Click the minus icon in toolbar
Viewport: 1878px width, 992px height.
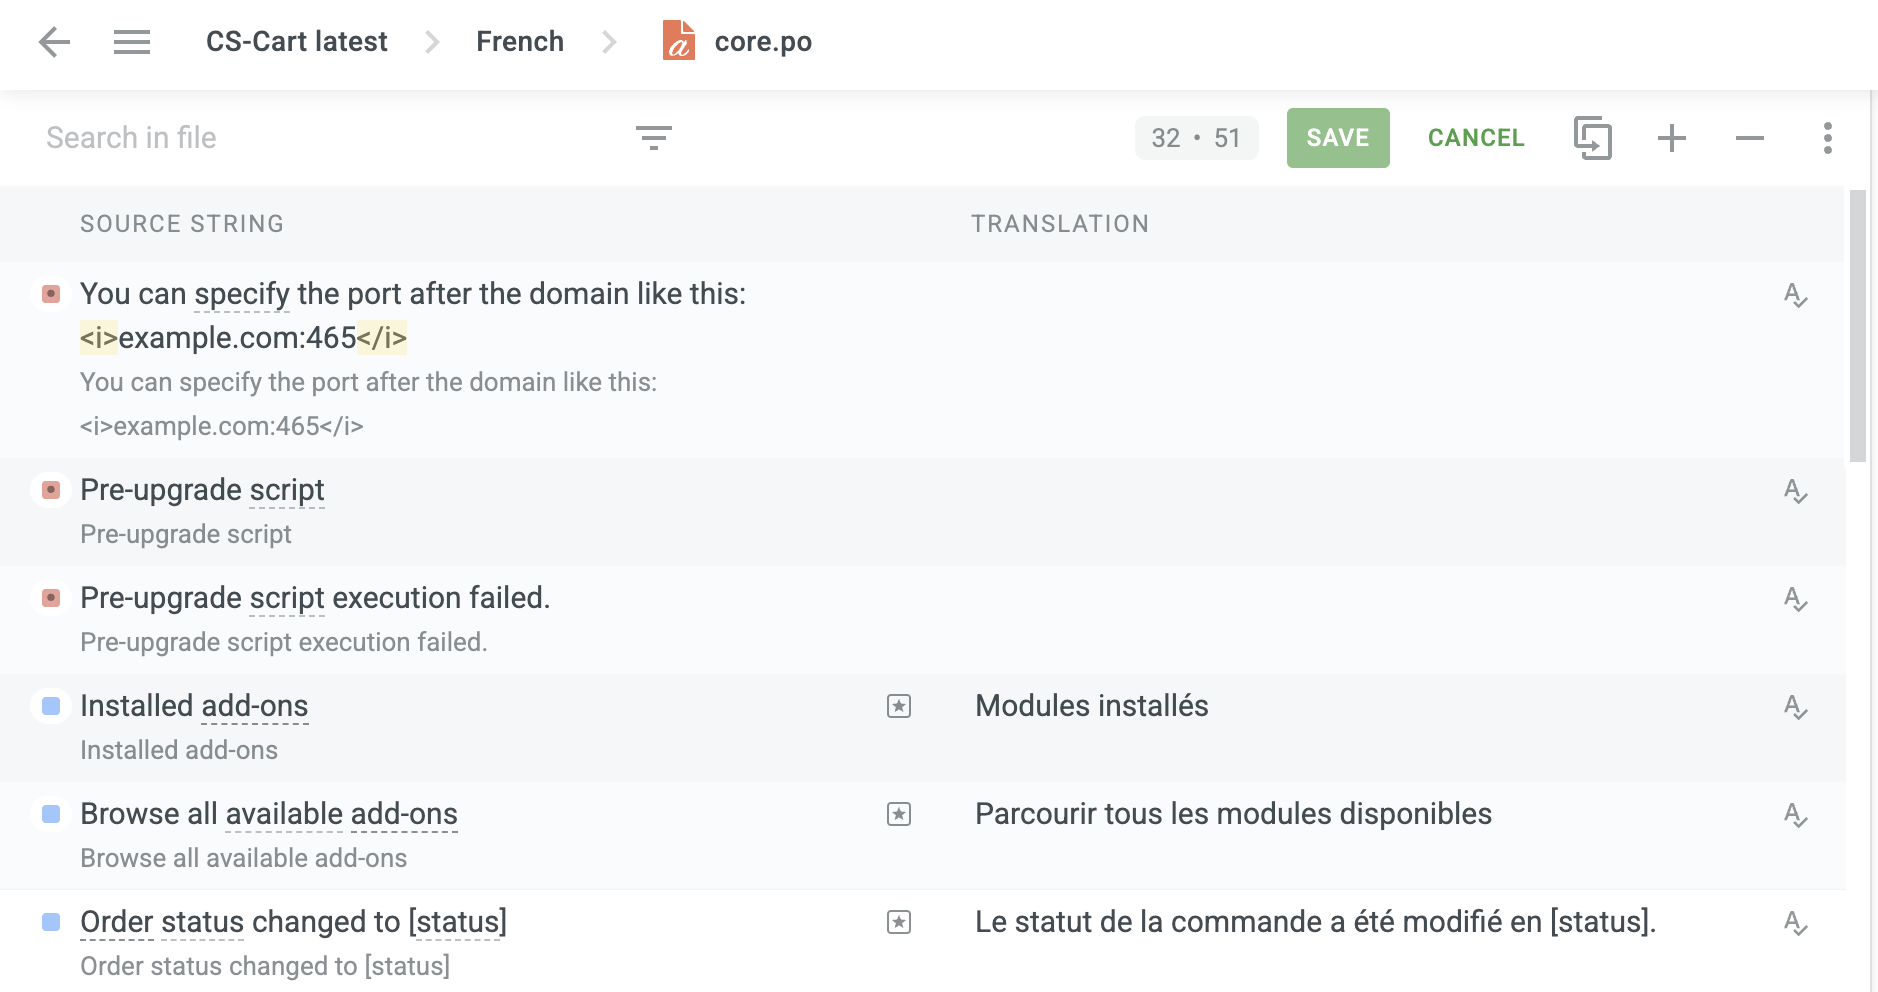1750,138
